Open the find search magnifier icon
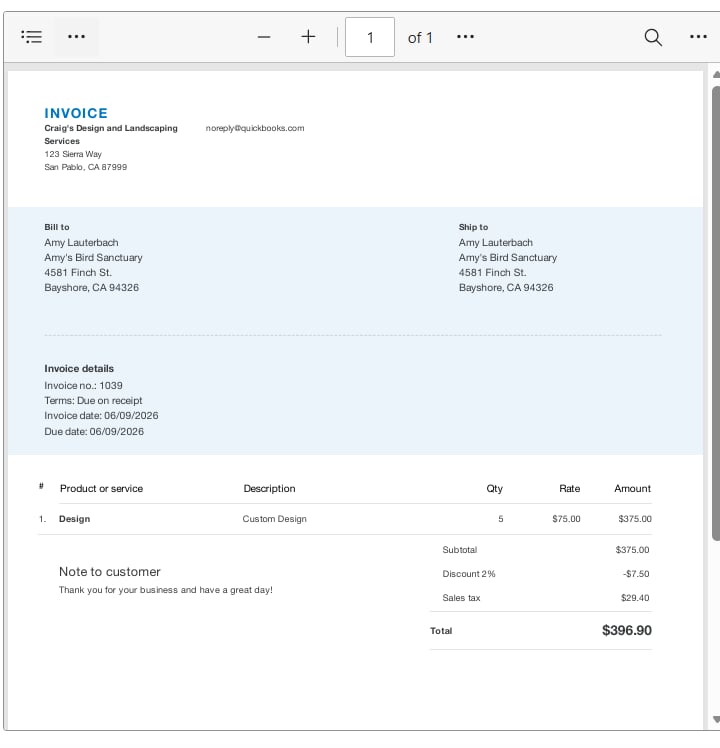 click(x=653, y=37)
